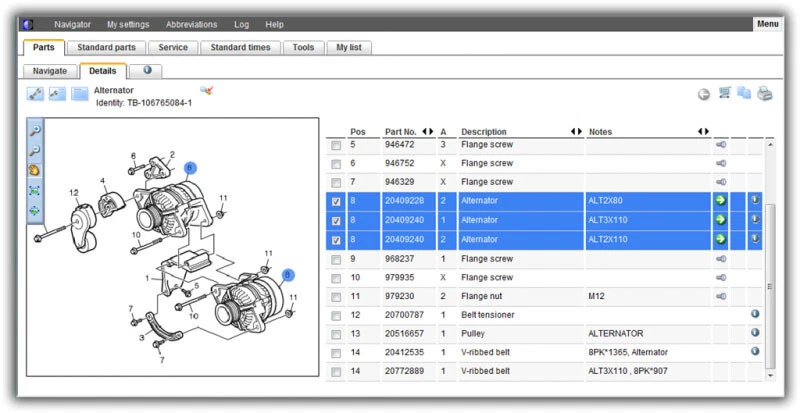Click the magnifier with red checkmark icon
Screen dimensions: 800x413
(206, 90)
